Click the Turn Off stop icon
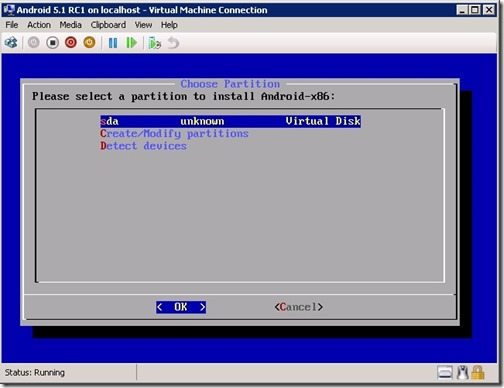The image size is (504, 388). (52, 43)
